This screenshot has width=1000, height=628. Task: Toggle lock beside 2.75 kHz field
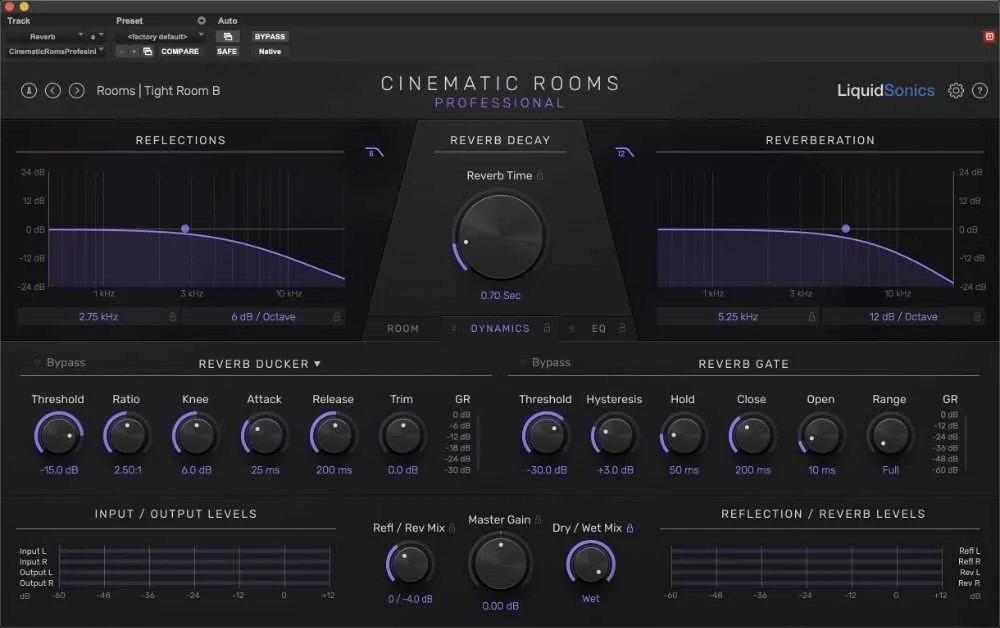point(172,316)
